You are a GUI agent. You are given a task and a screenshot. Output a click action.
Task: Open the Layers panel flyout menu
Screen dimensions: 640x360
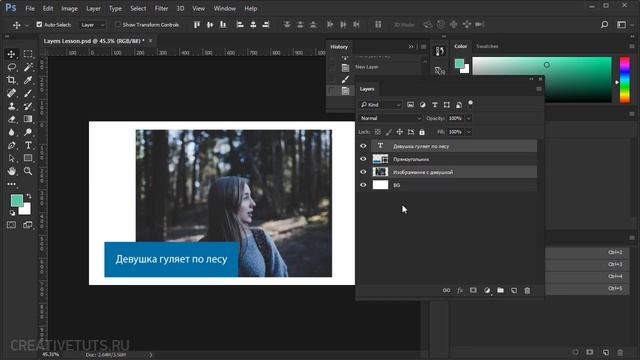539,89
